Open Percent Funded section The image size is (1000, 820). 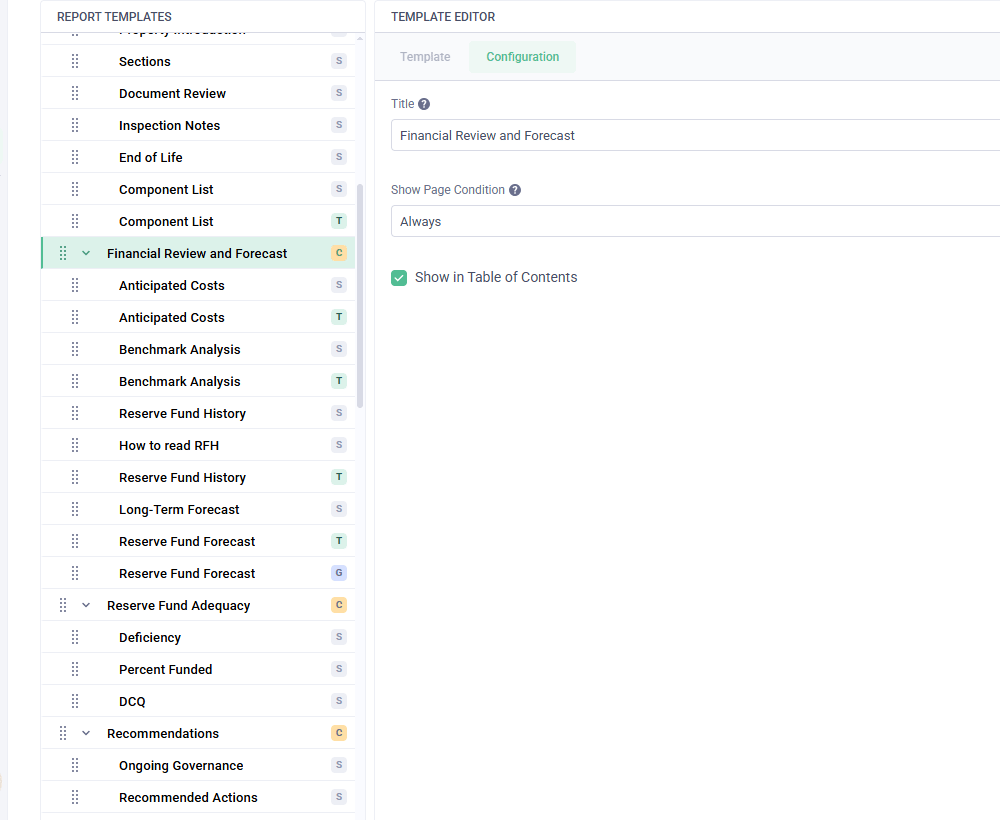click(198, 669)
